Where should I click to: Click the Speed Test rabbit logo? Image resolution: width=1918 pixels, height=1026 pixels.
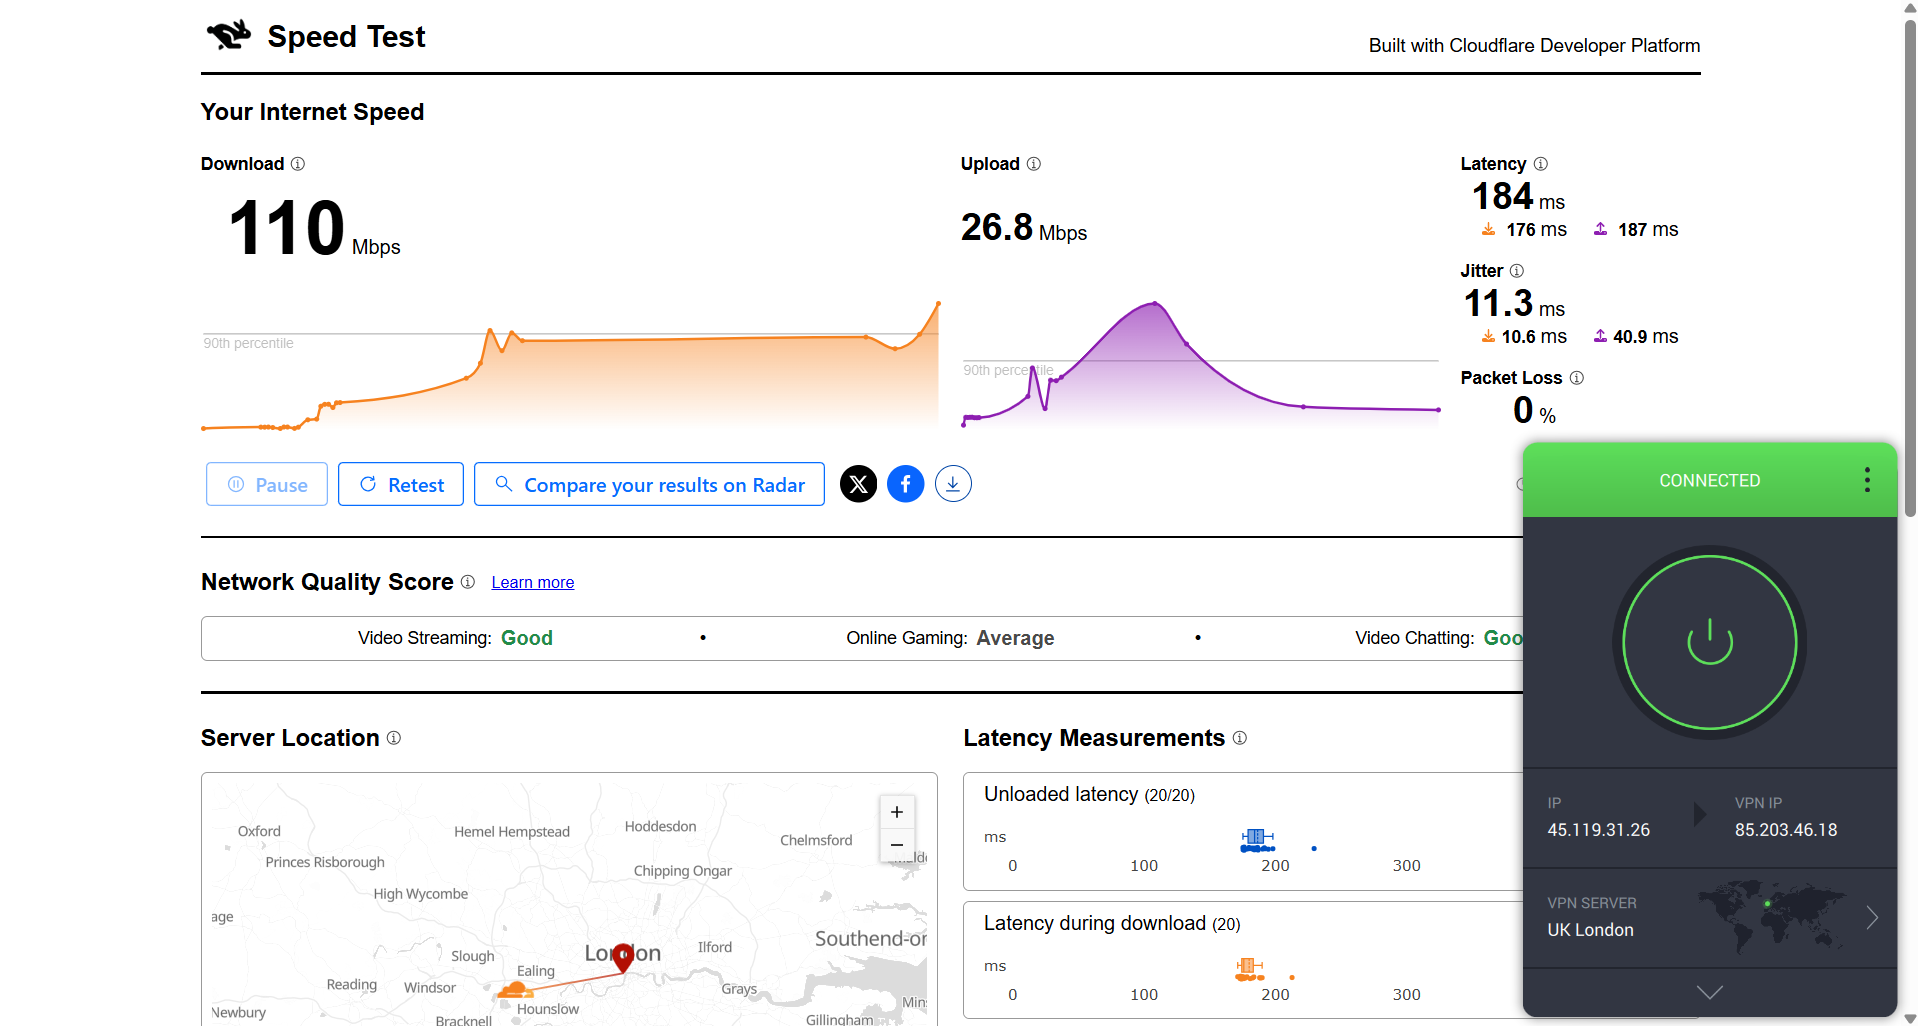pyautogui.click(x=228, y=34)
